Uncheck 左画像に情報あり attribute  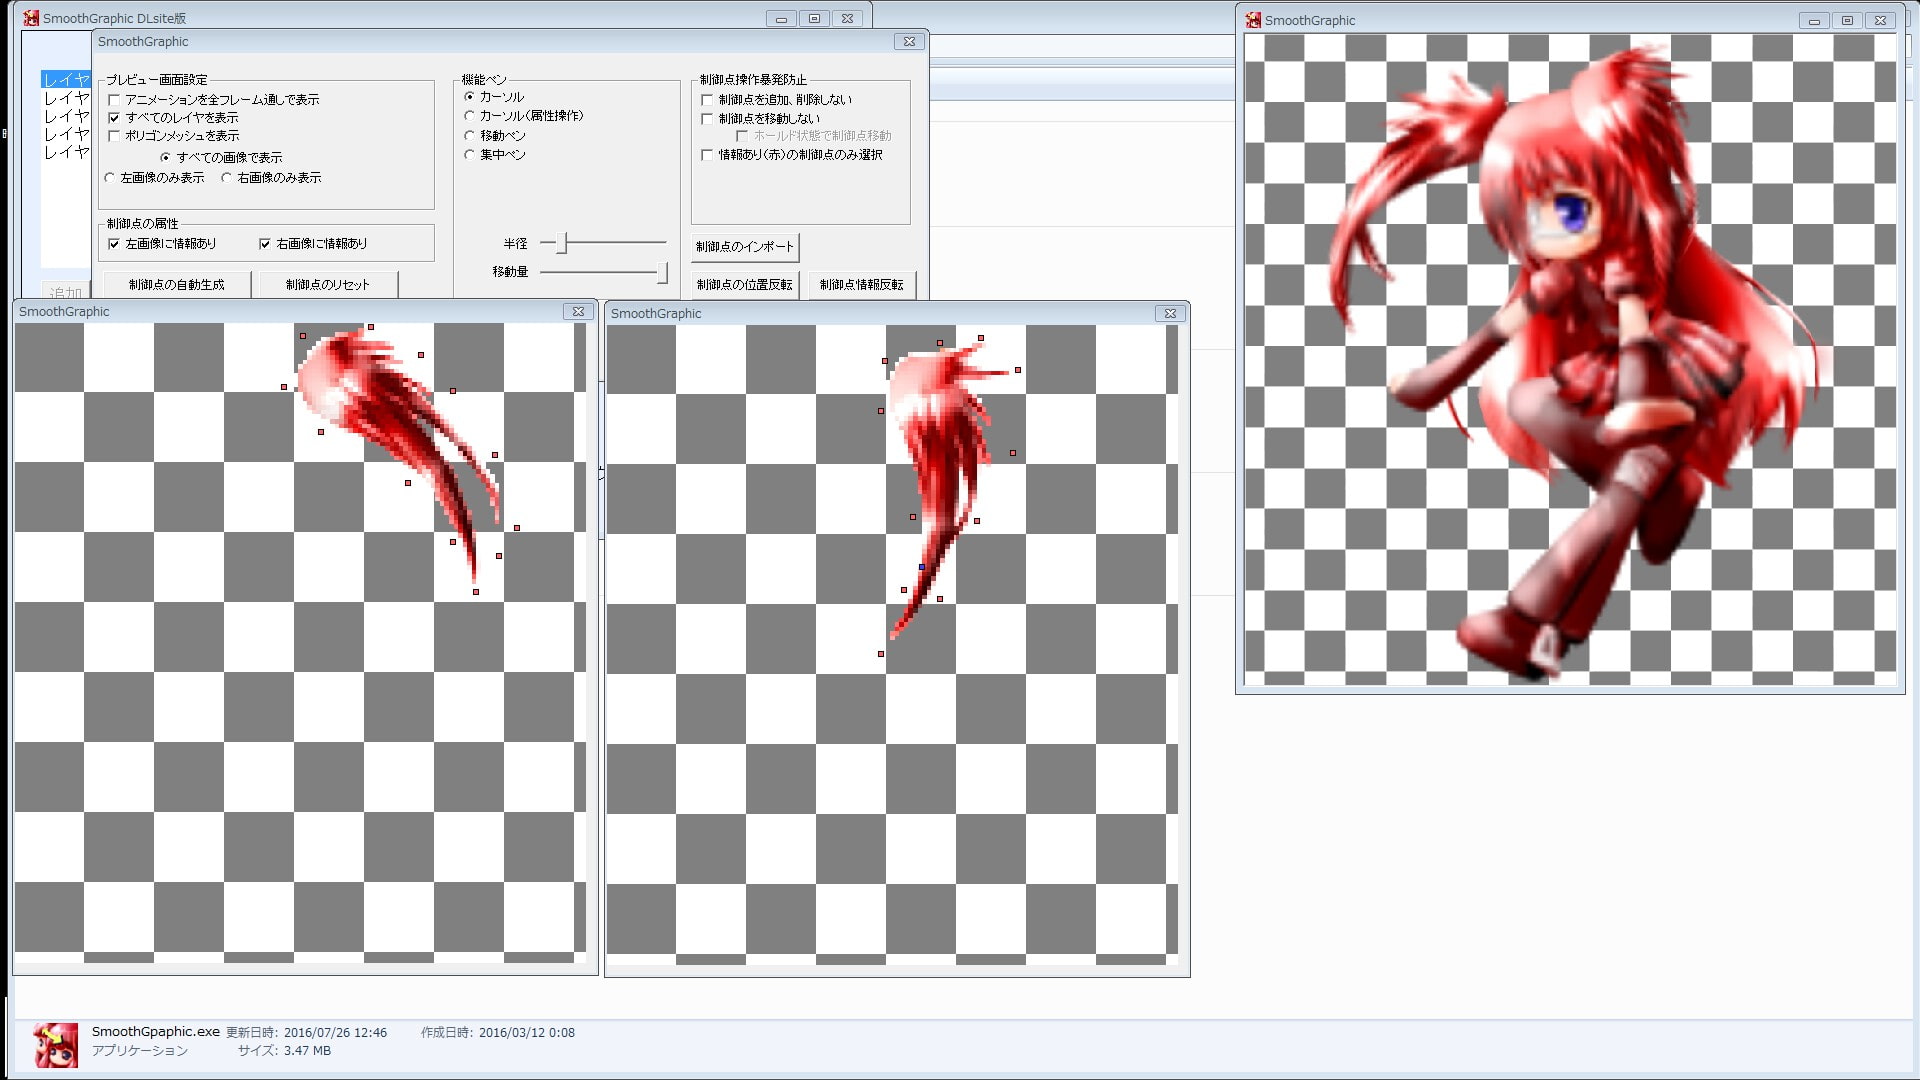112,243
